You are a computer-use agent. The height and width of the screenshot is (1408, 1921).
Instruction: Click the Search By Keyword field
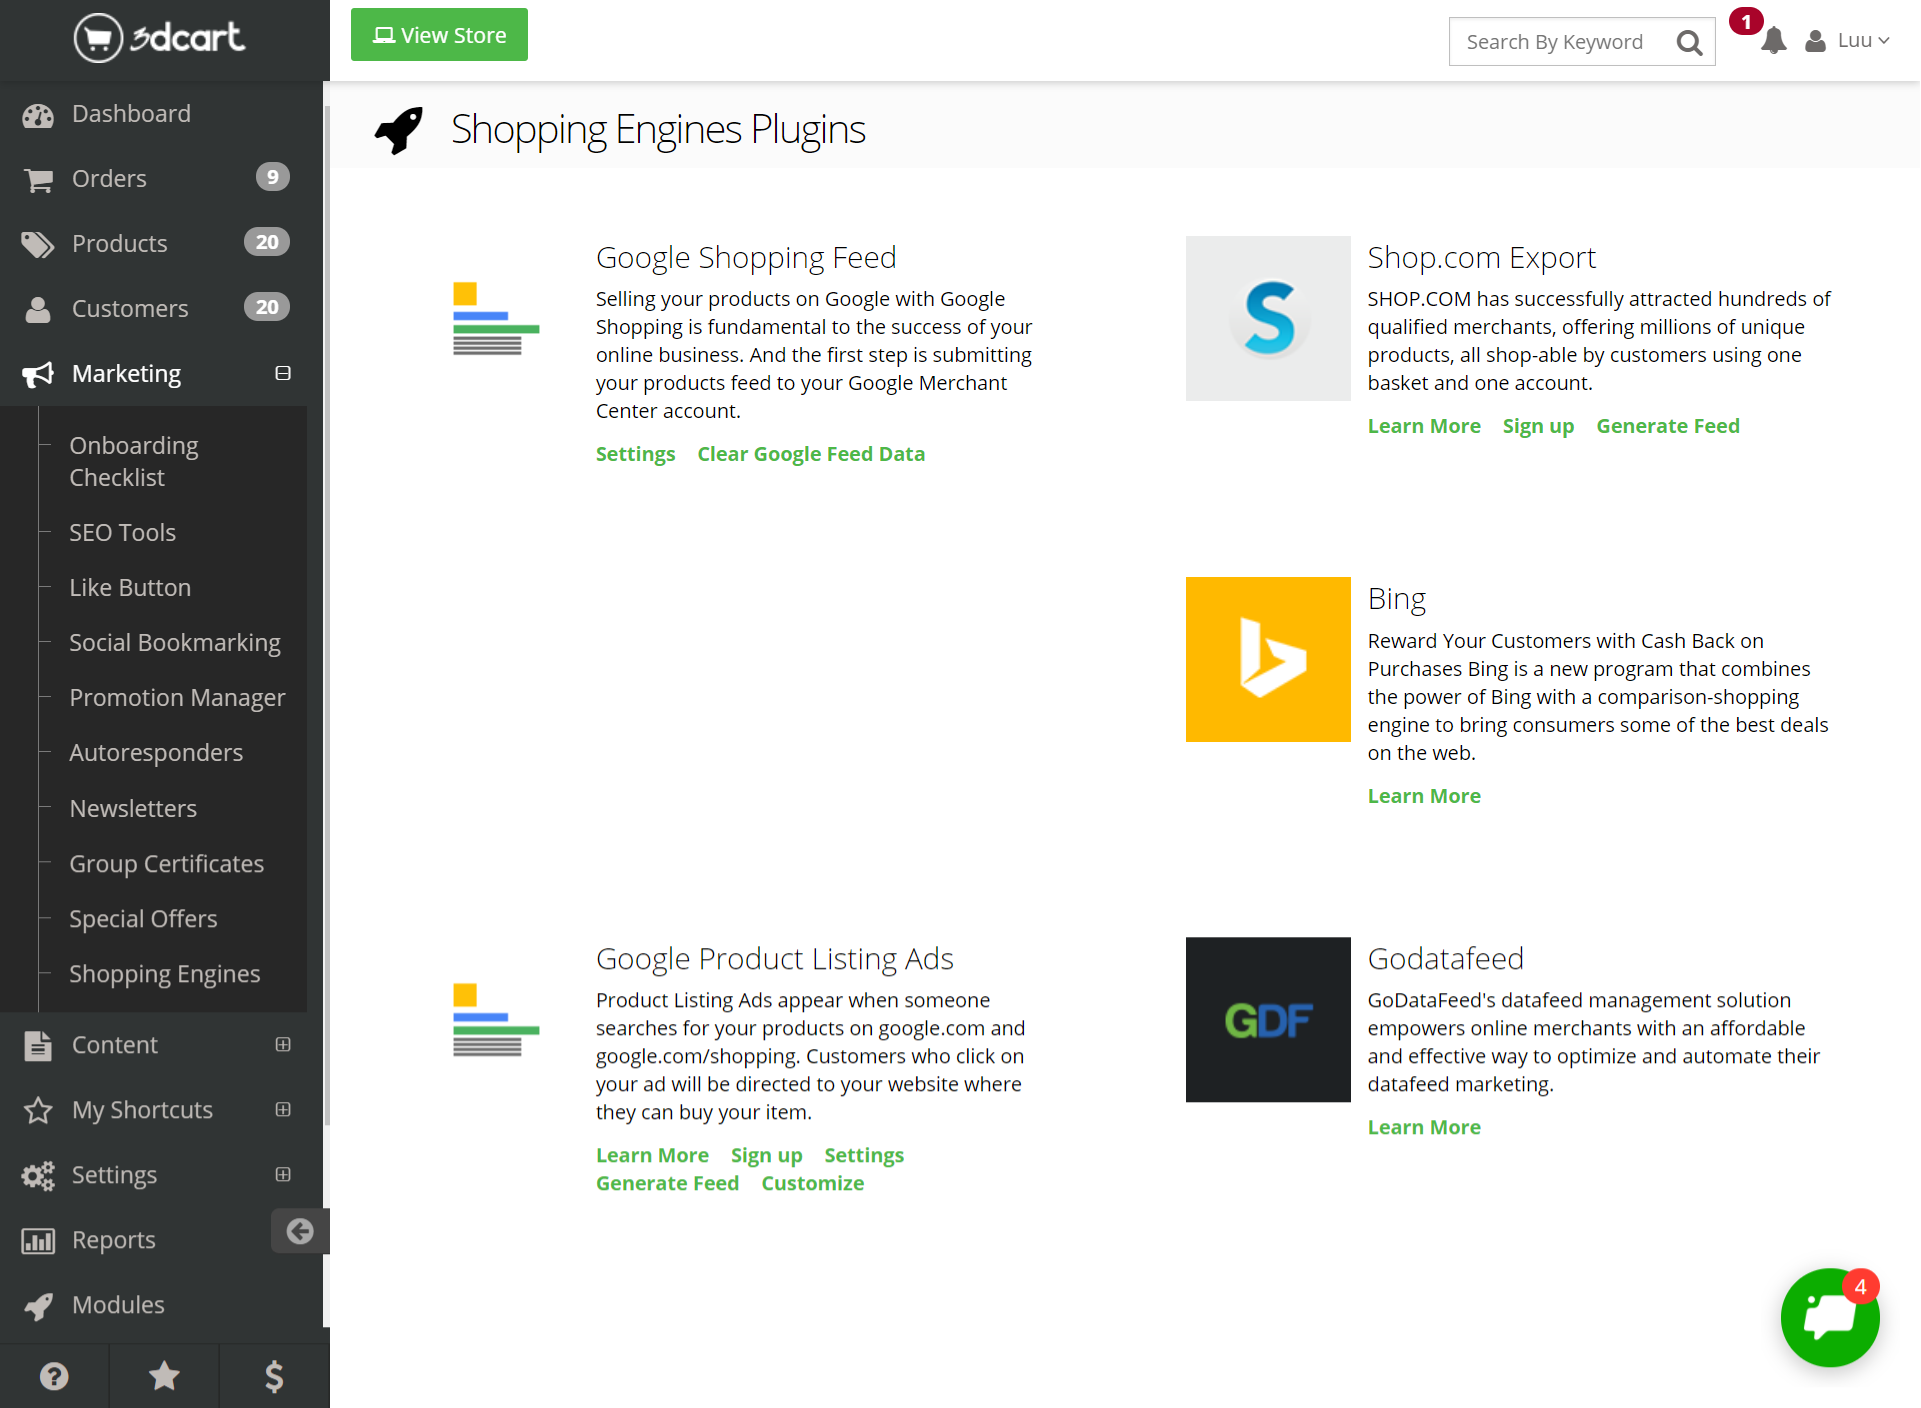pyautogui.click(x=1555, y=42)
